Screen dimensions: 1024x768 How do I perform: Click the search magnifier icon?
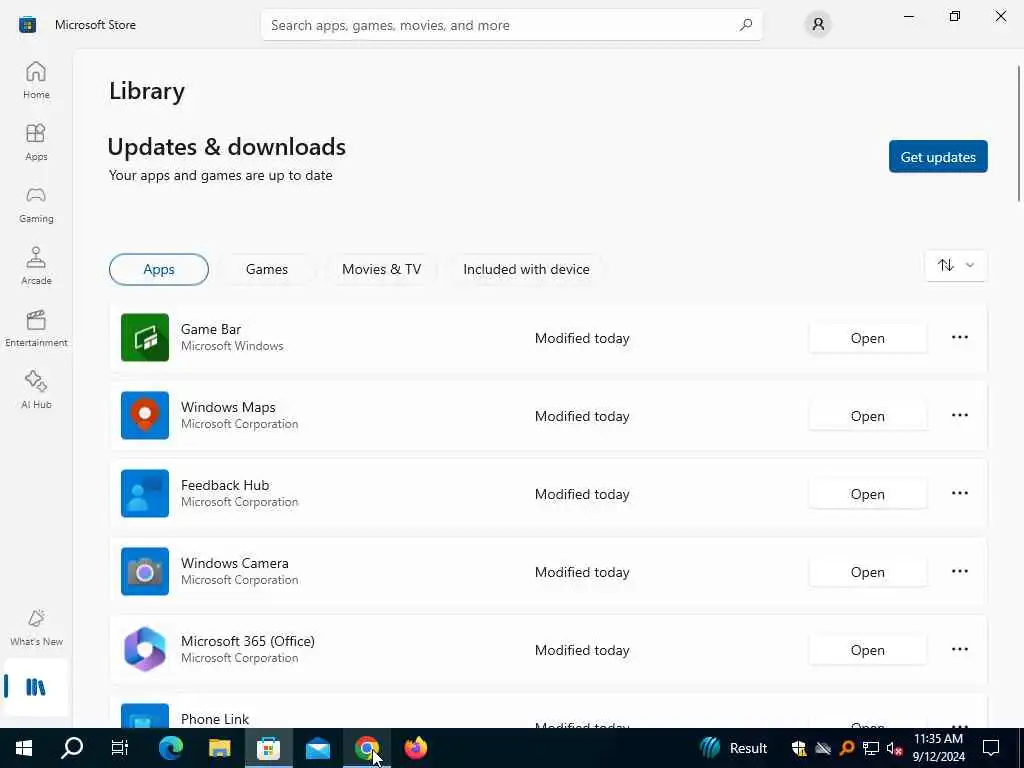(x=746, y=25)
